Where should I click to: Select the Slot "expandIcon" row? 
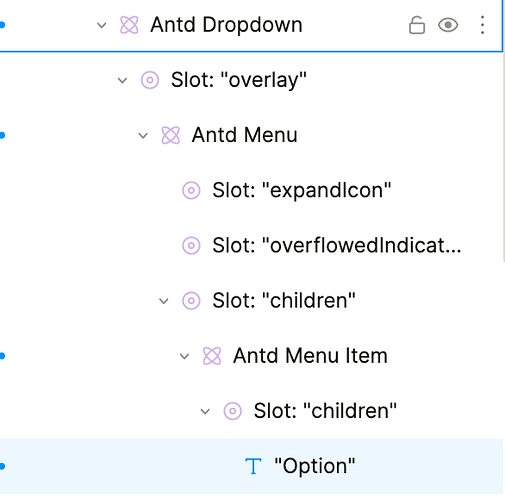tap(252, 190)
